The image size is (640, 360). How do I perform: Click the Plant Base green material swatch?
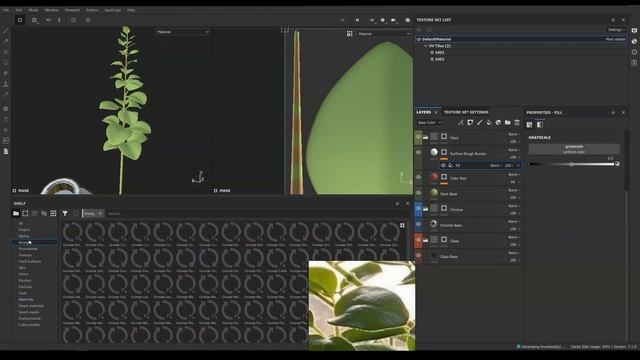pos(433,193)
